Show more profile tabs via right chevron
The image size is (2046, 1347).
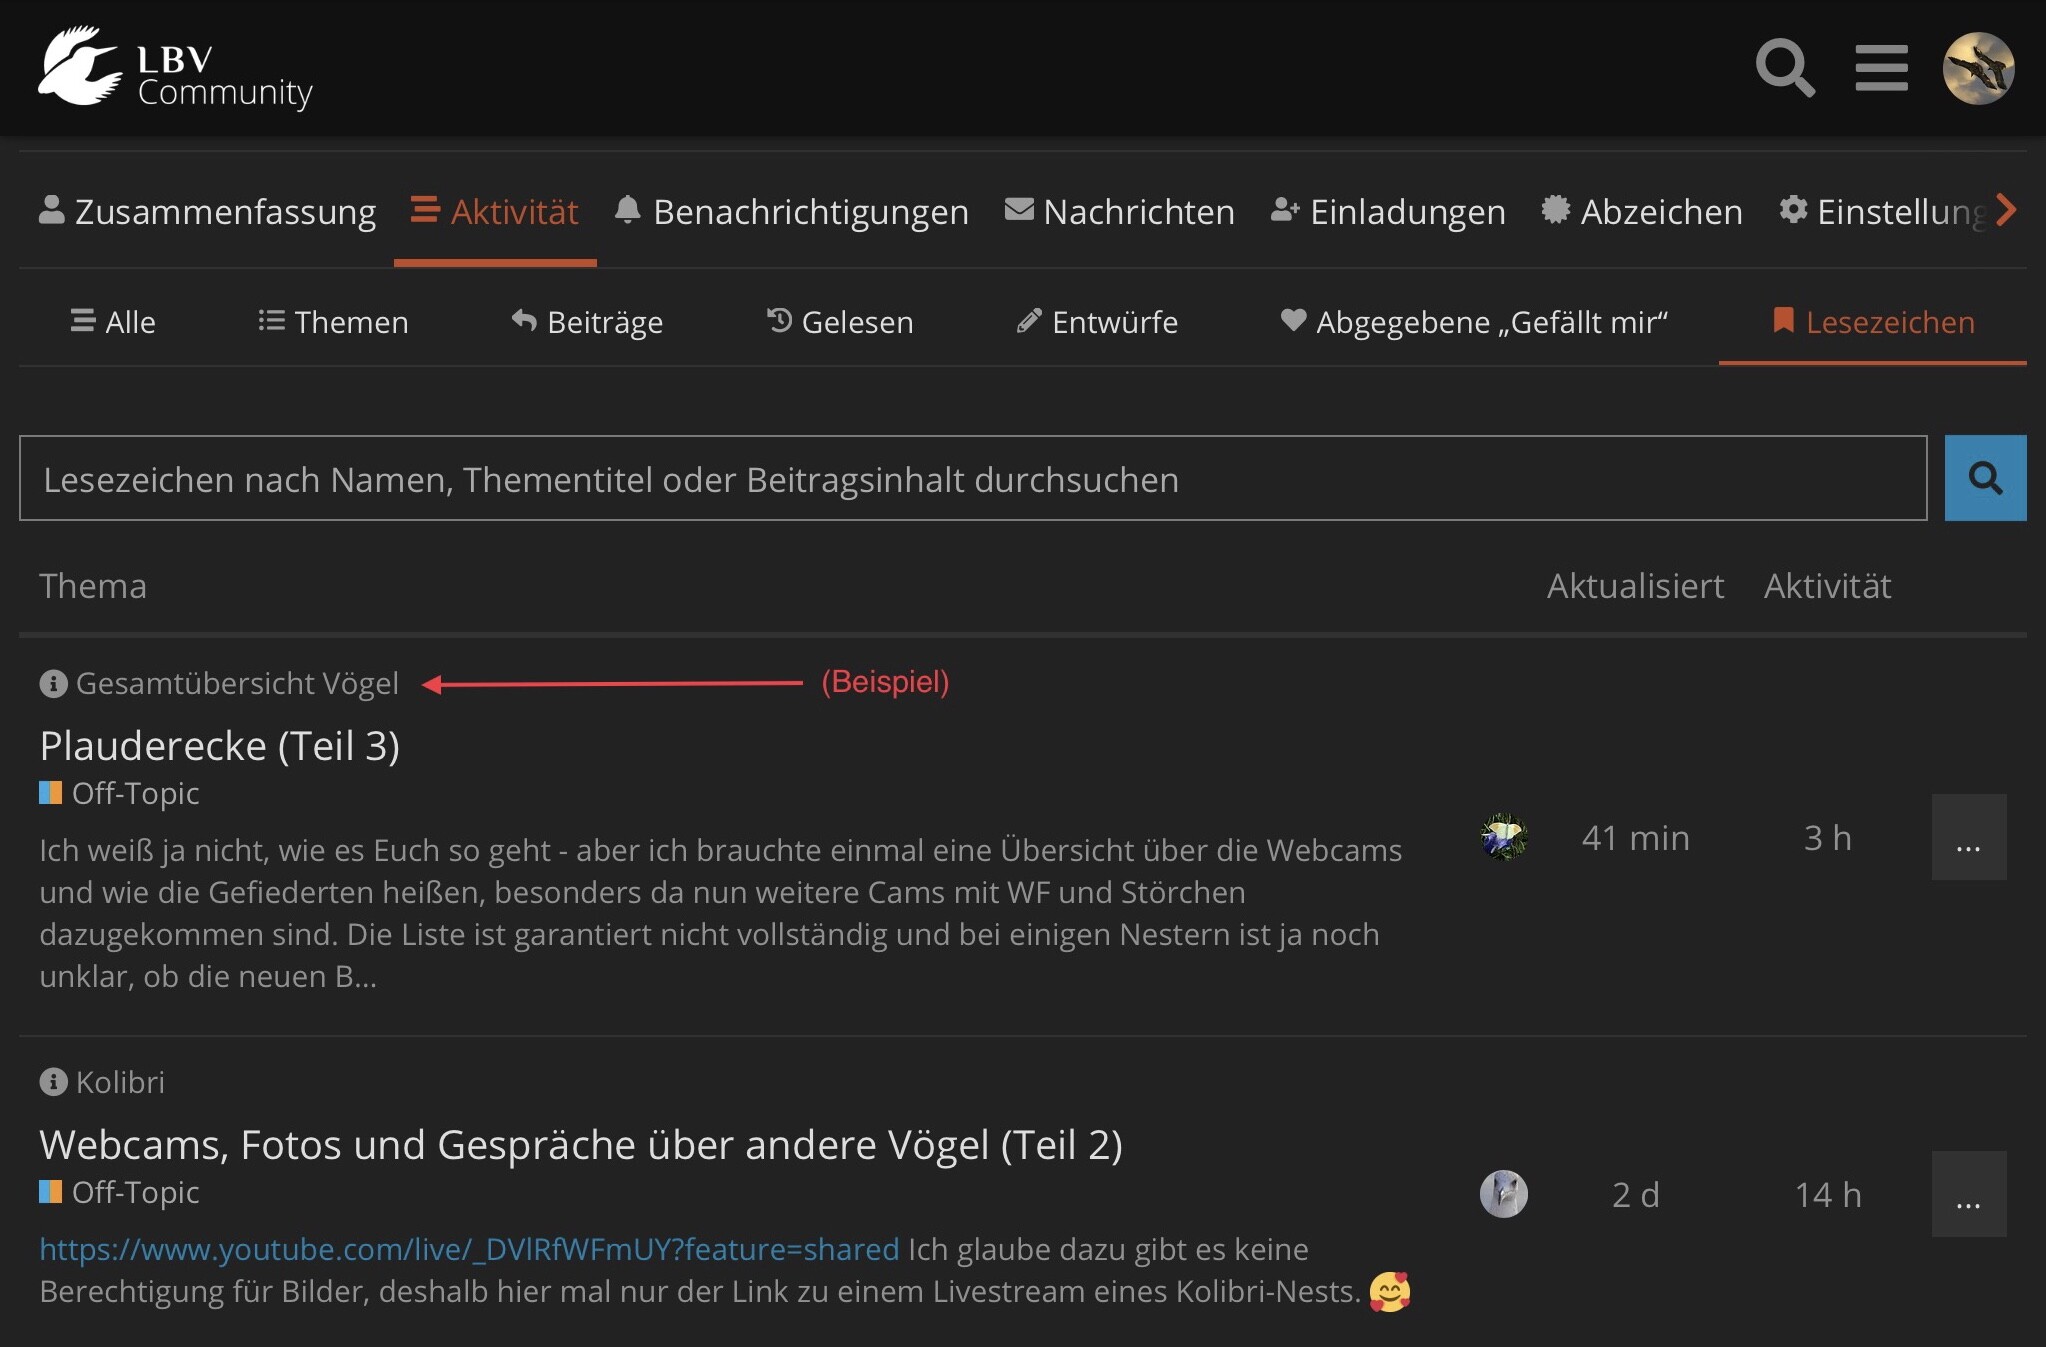pyautogui.click(x=2006, y=210)
